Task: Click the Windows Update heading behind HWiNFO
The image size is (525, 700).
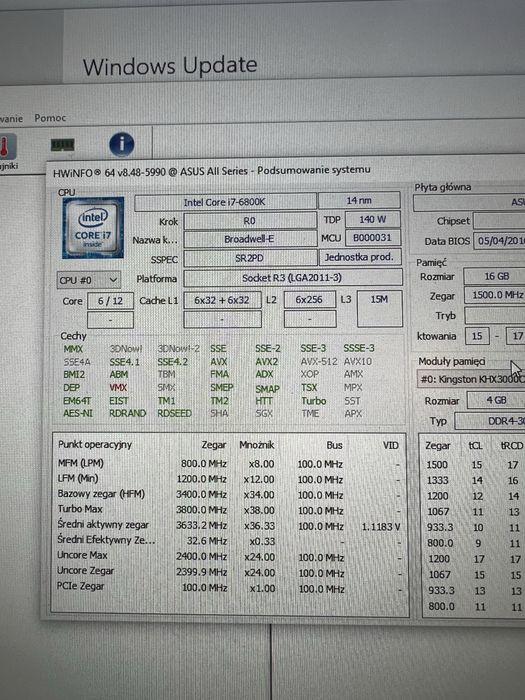Action: (170, 66)
